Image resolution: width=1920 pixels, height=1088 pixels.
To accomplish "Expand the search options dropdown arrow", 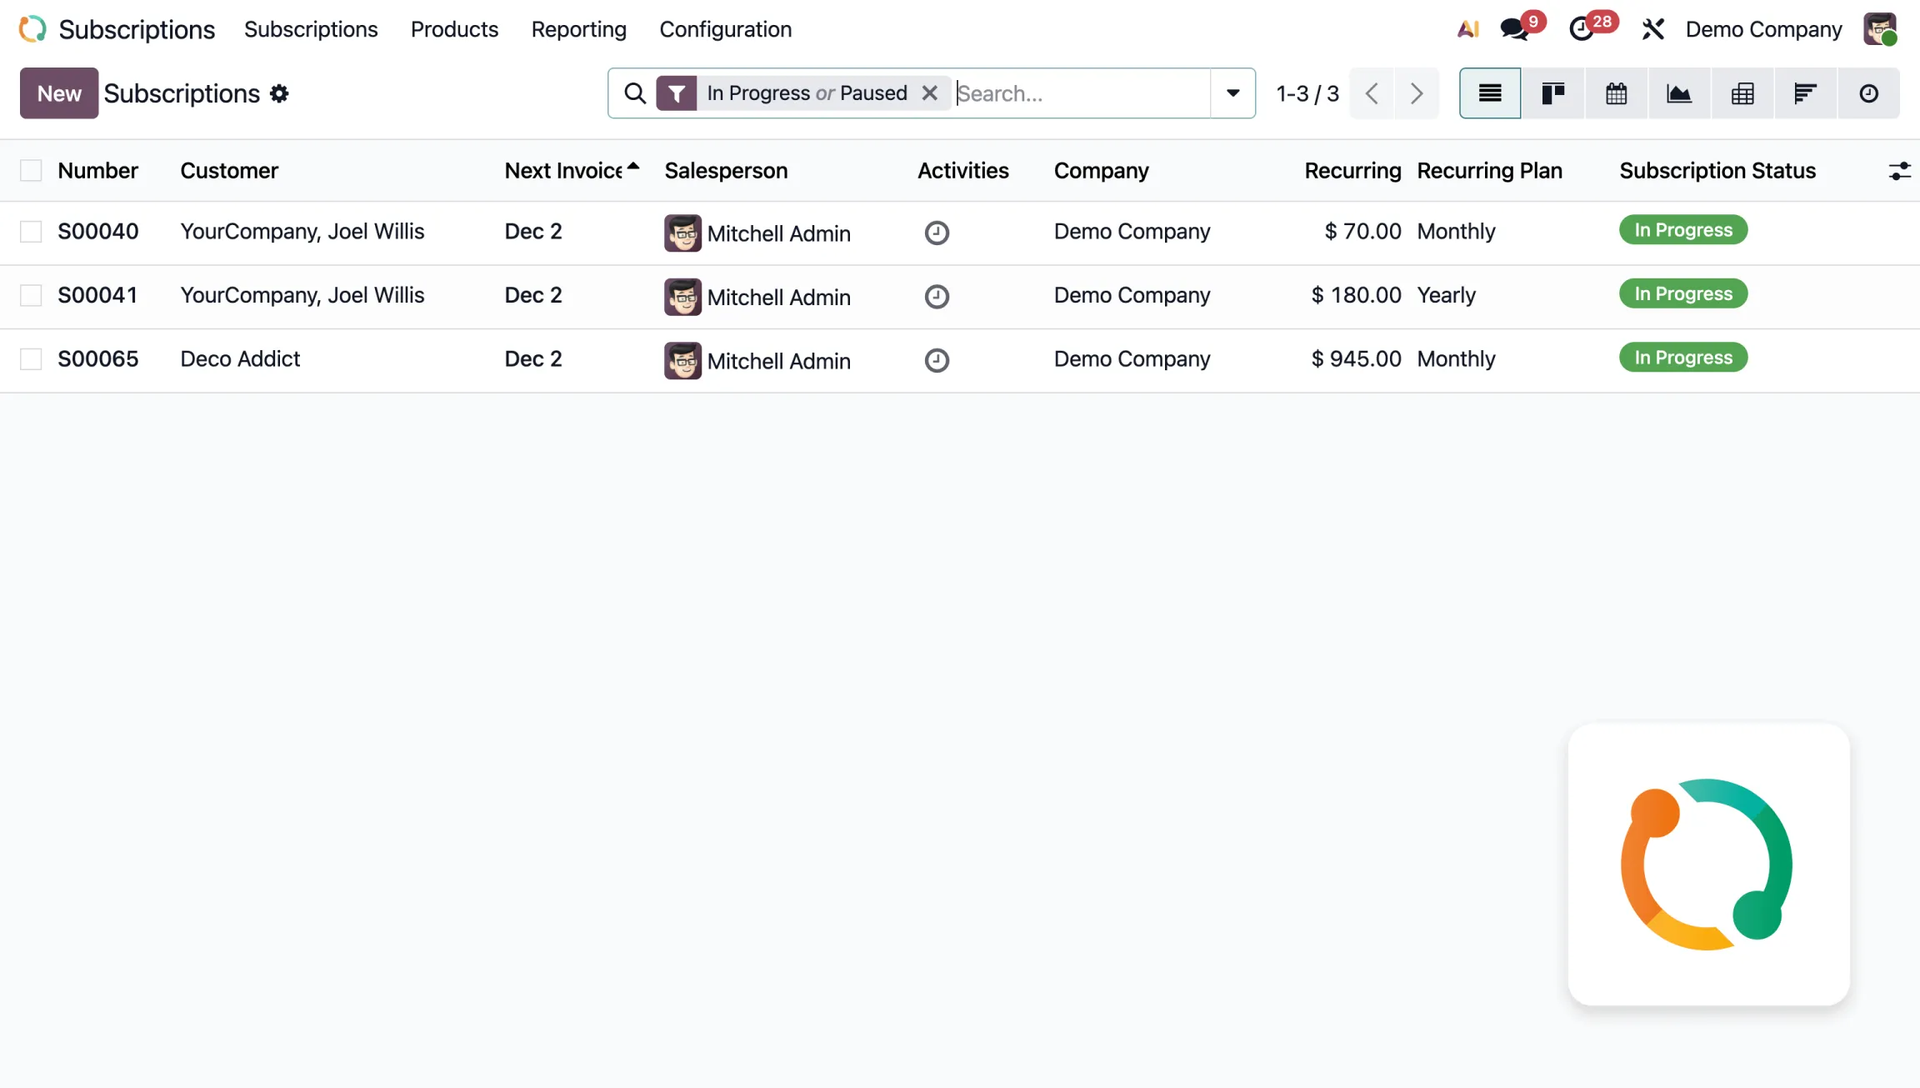I will click(1233, 93).
